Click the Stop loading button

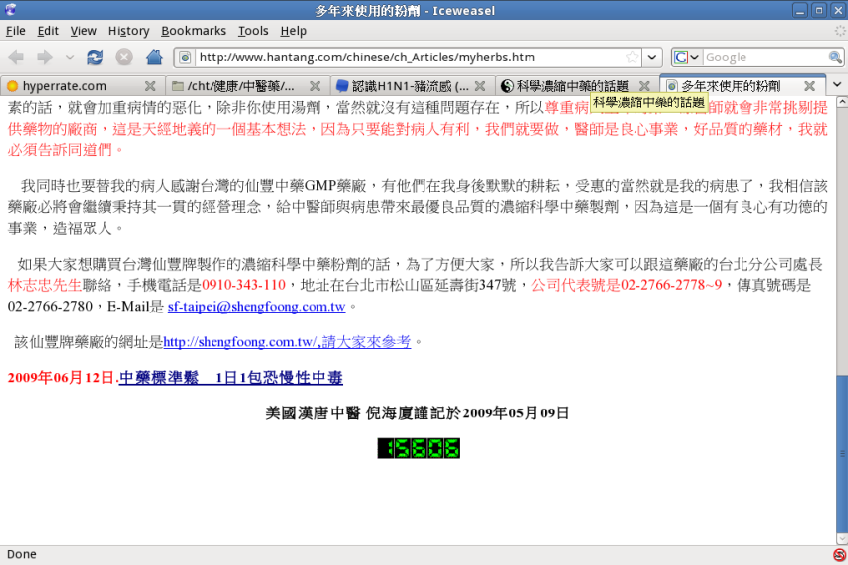pos(124,57)
